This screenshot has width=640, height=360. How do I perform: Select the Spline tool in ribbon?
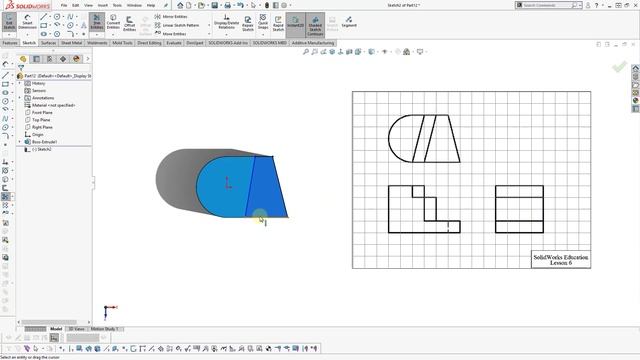point(70,17)
